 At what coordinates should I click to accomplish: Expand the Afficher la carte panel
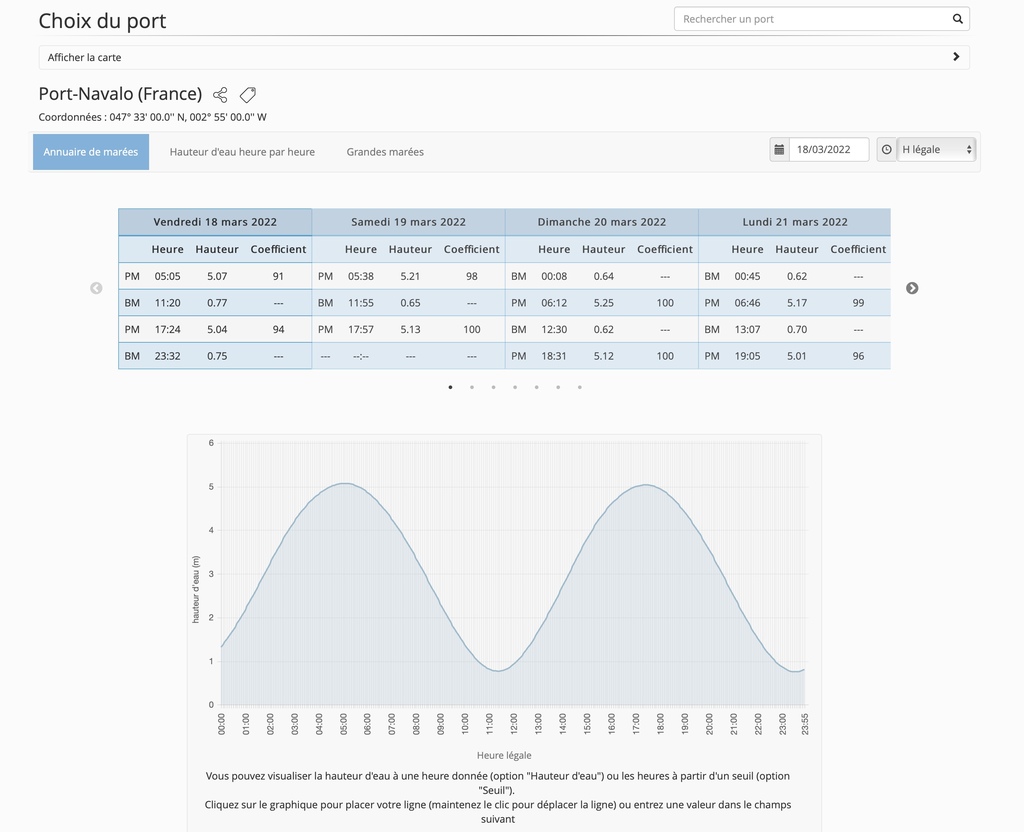(x=504, y=57)
